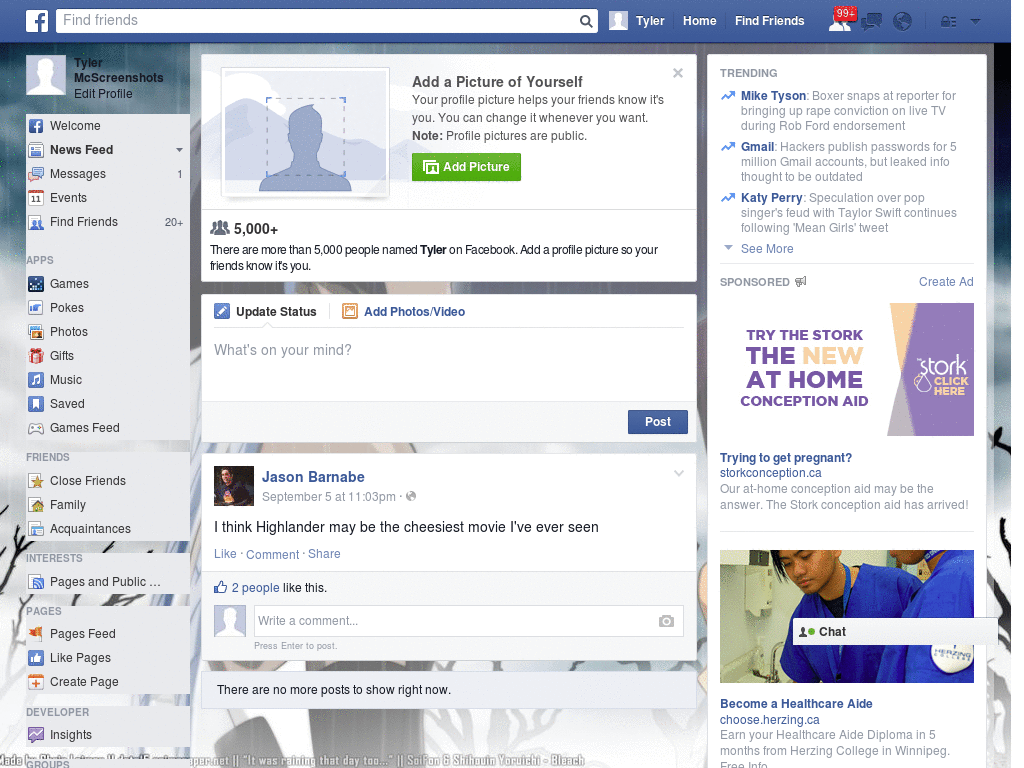
Task: Click the Saved bookmark icon
Action: pyautogui.click(x=36, y=404)
